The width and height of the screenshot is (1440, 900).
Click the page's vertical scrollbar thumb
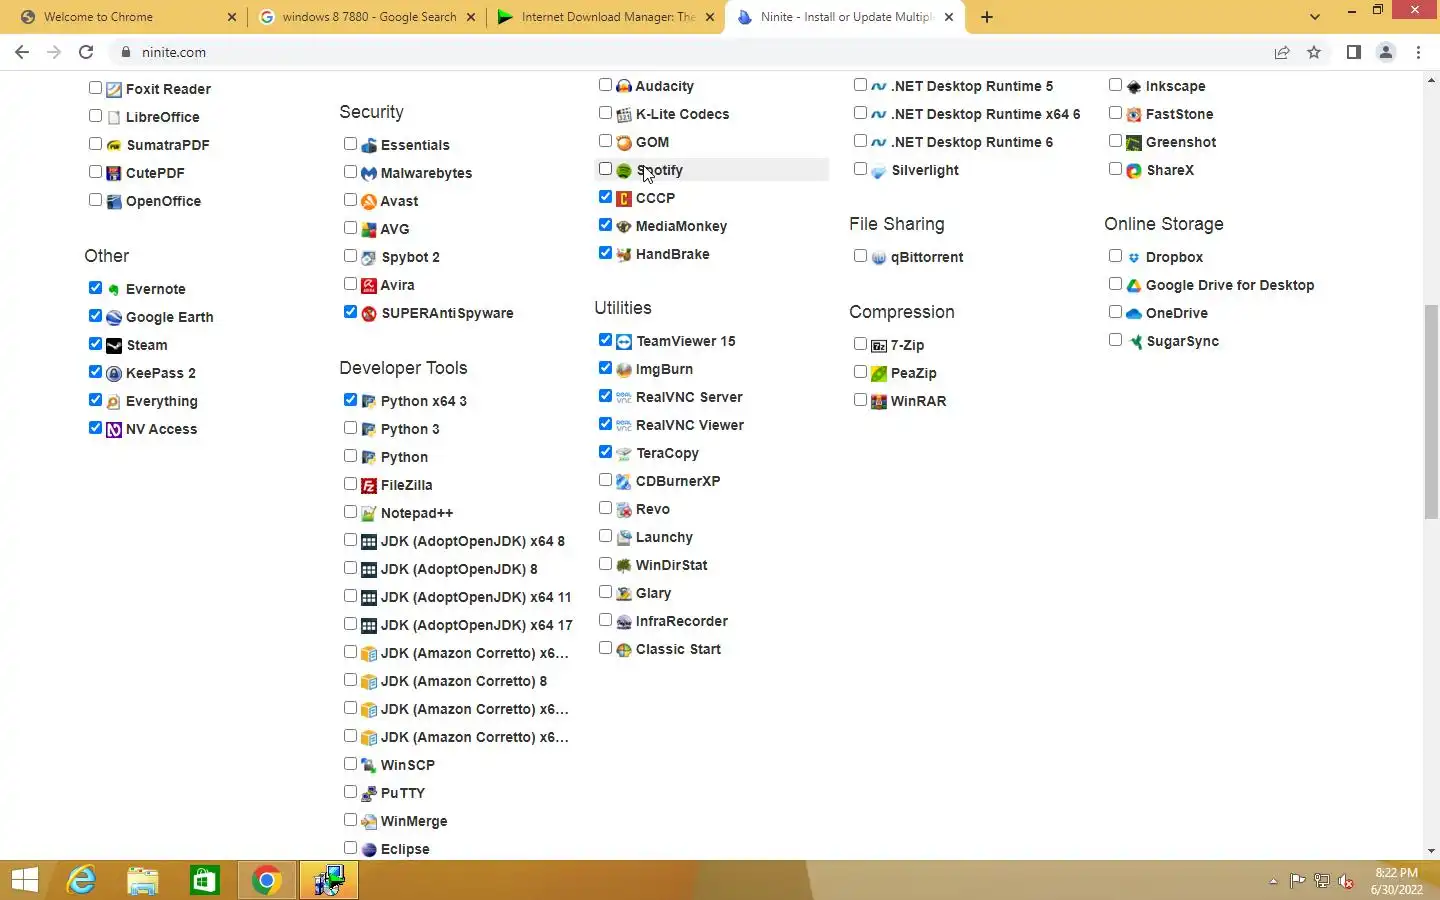tap(1431, 412)
